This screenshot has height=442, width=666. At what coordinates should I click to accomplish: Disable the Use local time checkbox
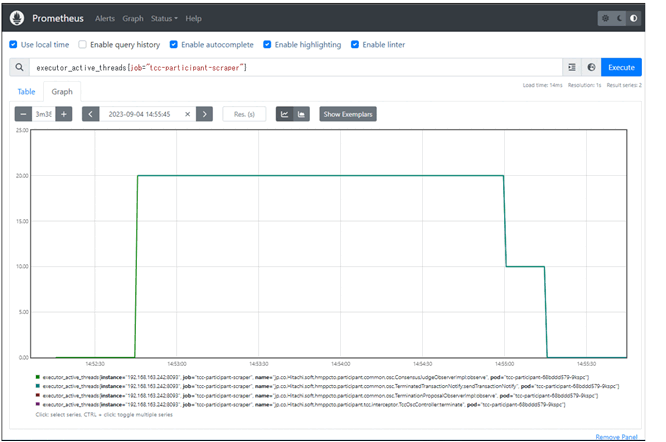point(13,45)
